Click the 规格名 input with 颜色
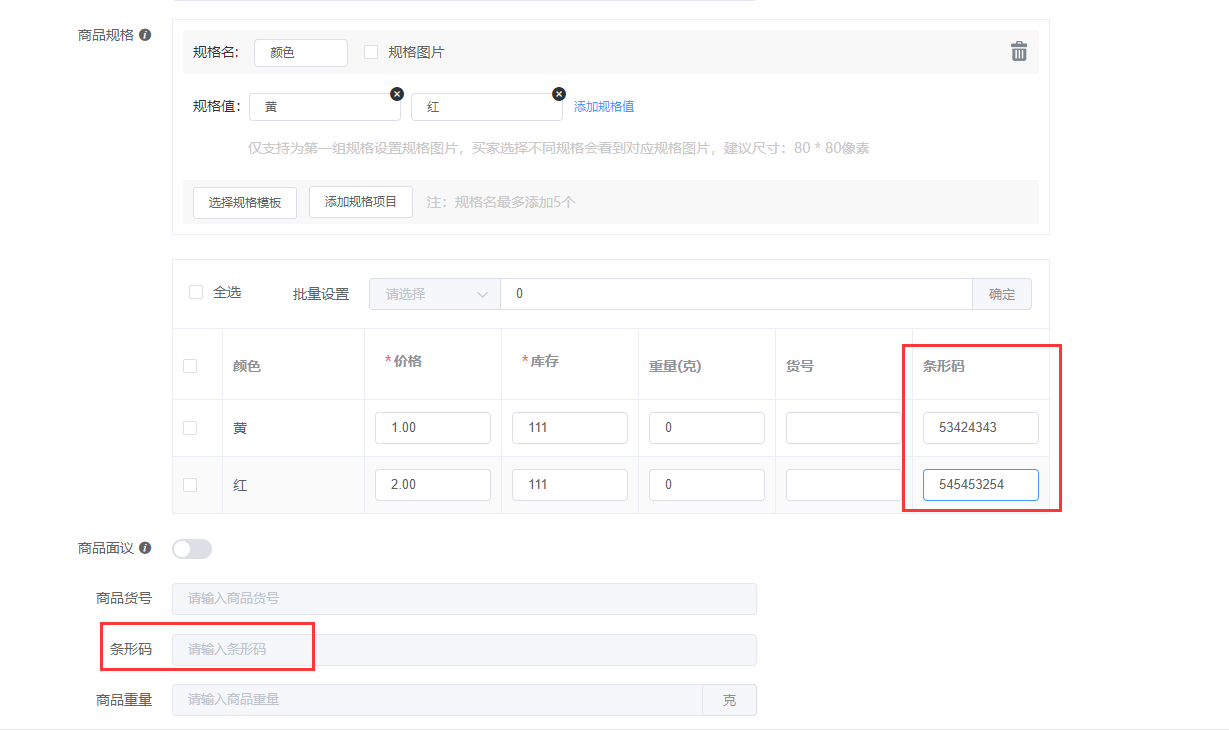 (301, 53)
